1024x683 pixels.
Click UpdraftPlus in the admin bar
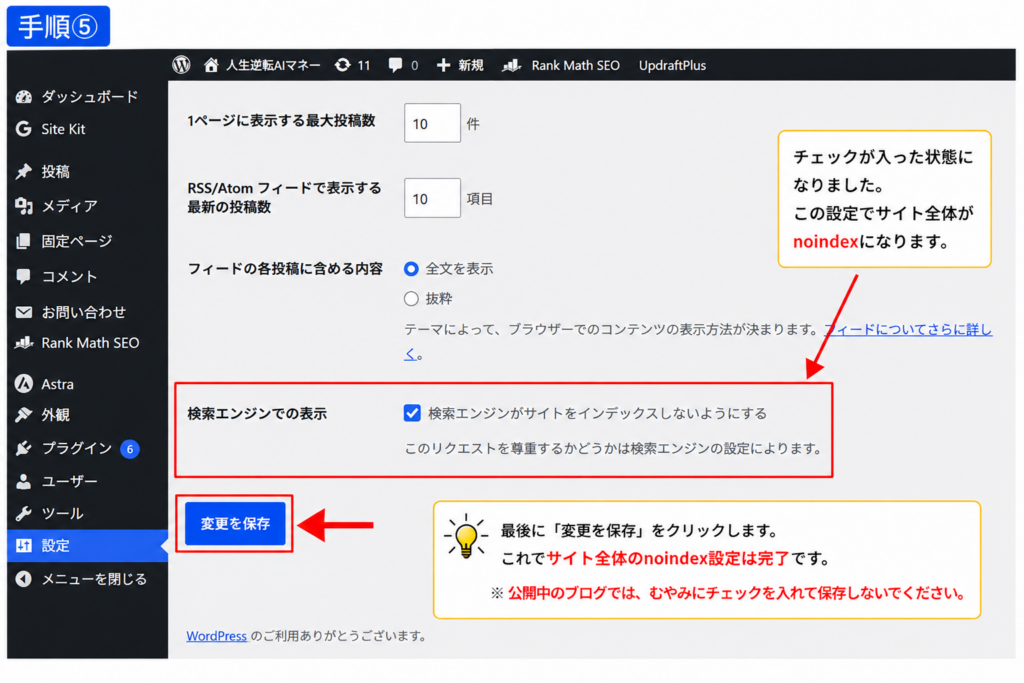click(x=672, y=65)
